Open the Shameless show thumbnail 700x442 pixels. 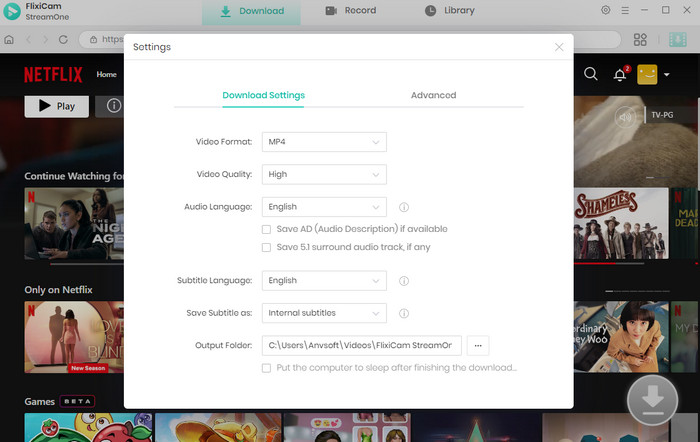pos(621,223)
